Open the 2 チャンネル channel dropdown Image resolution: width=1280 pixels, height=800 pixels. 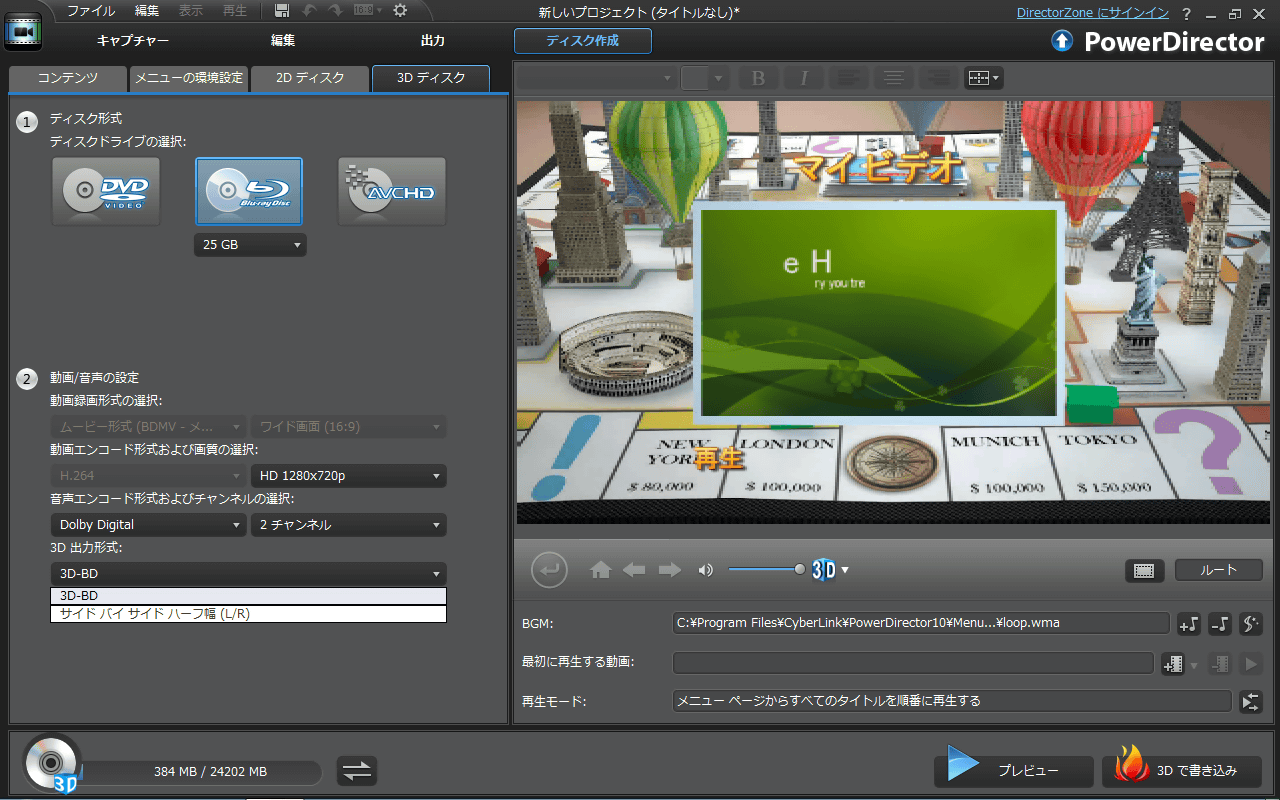coord(348,525)
